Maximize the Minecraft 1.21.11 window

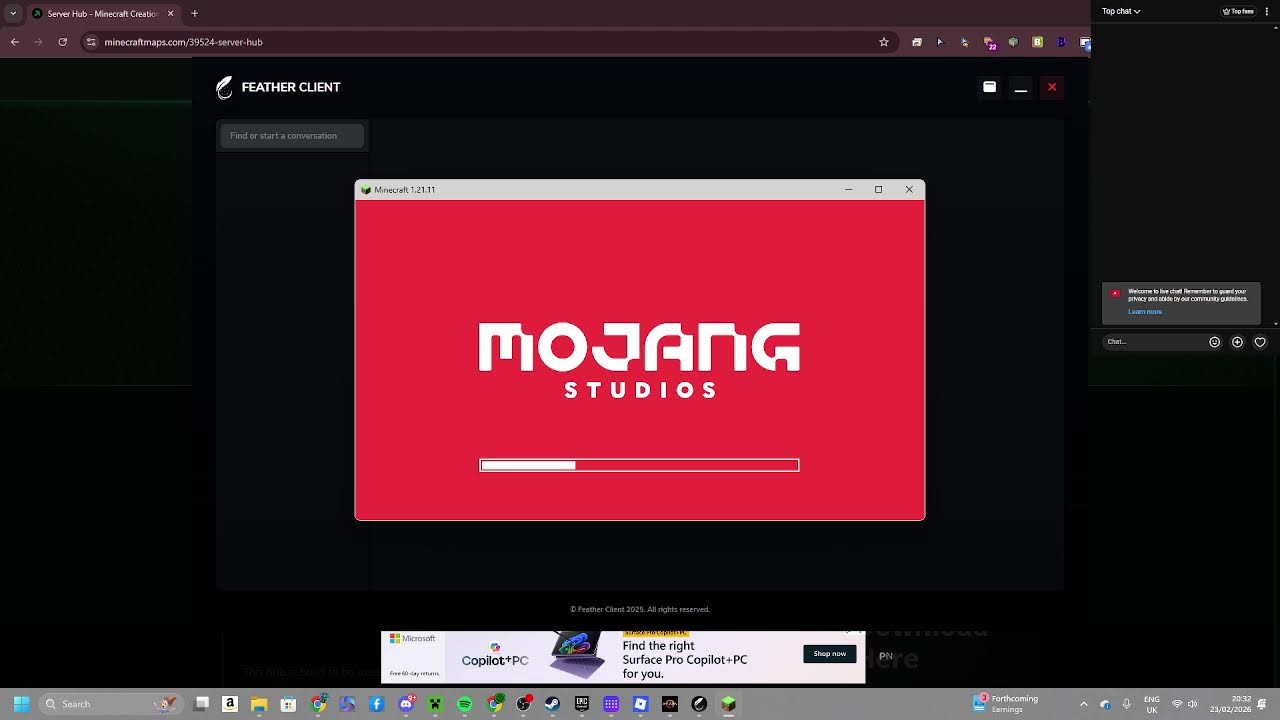(x=878, y=189)
